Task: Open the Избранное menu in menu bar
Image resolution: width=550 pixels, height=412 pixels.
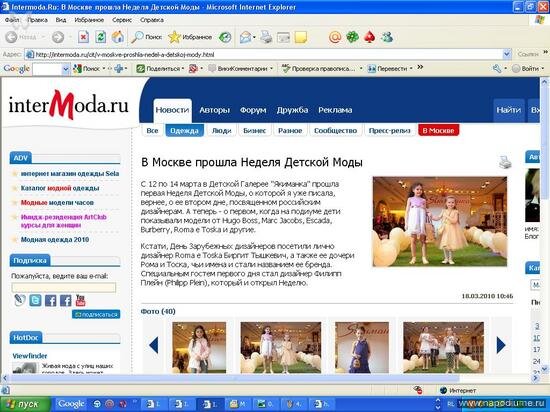Action: (89, 20)
